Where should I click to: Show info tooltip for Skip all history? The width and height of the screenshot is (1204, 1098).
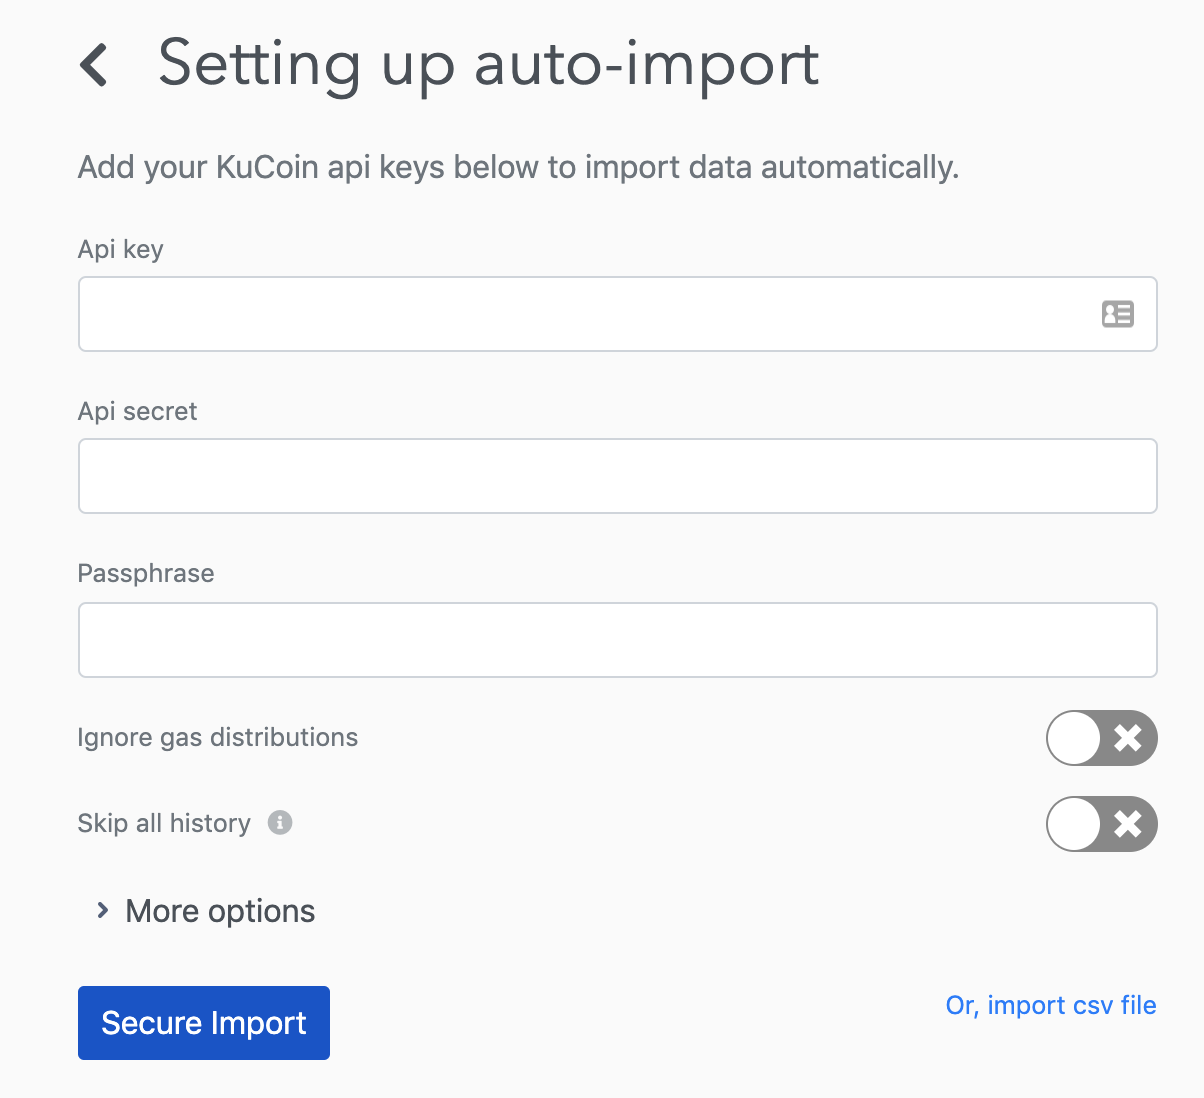pos(280,823)
